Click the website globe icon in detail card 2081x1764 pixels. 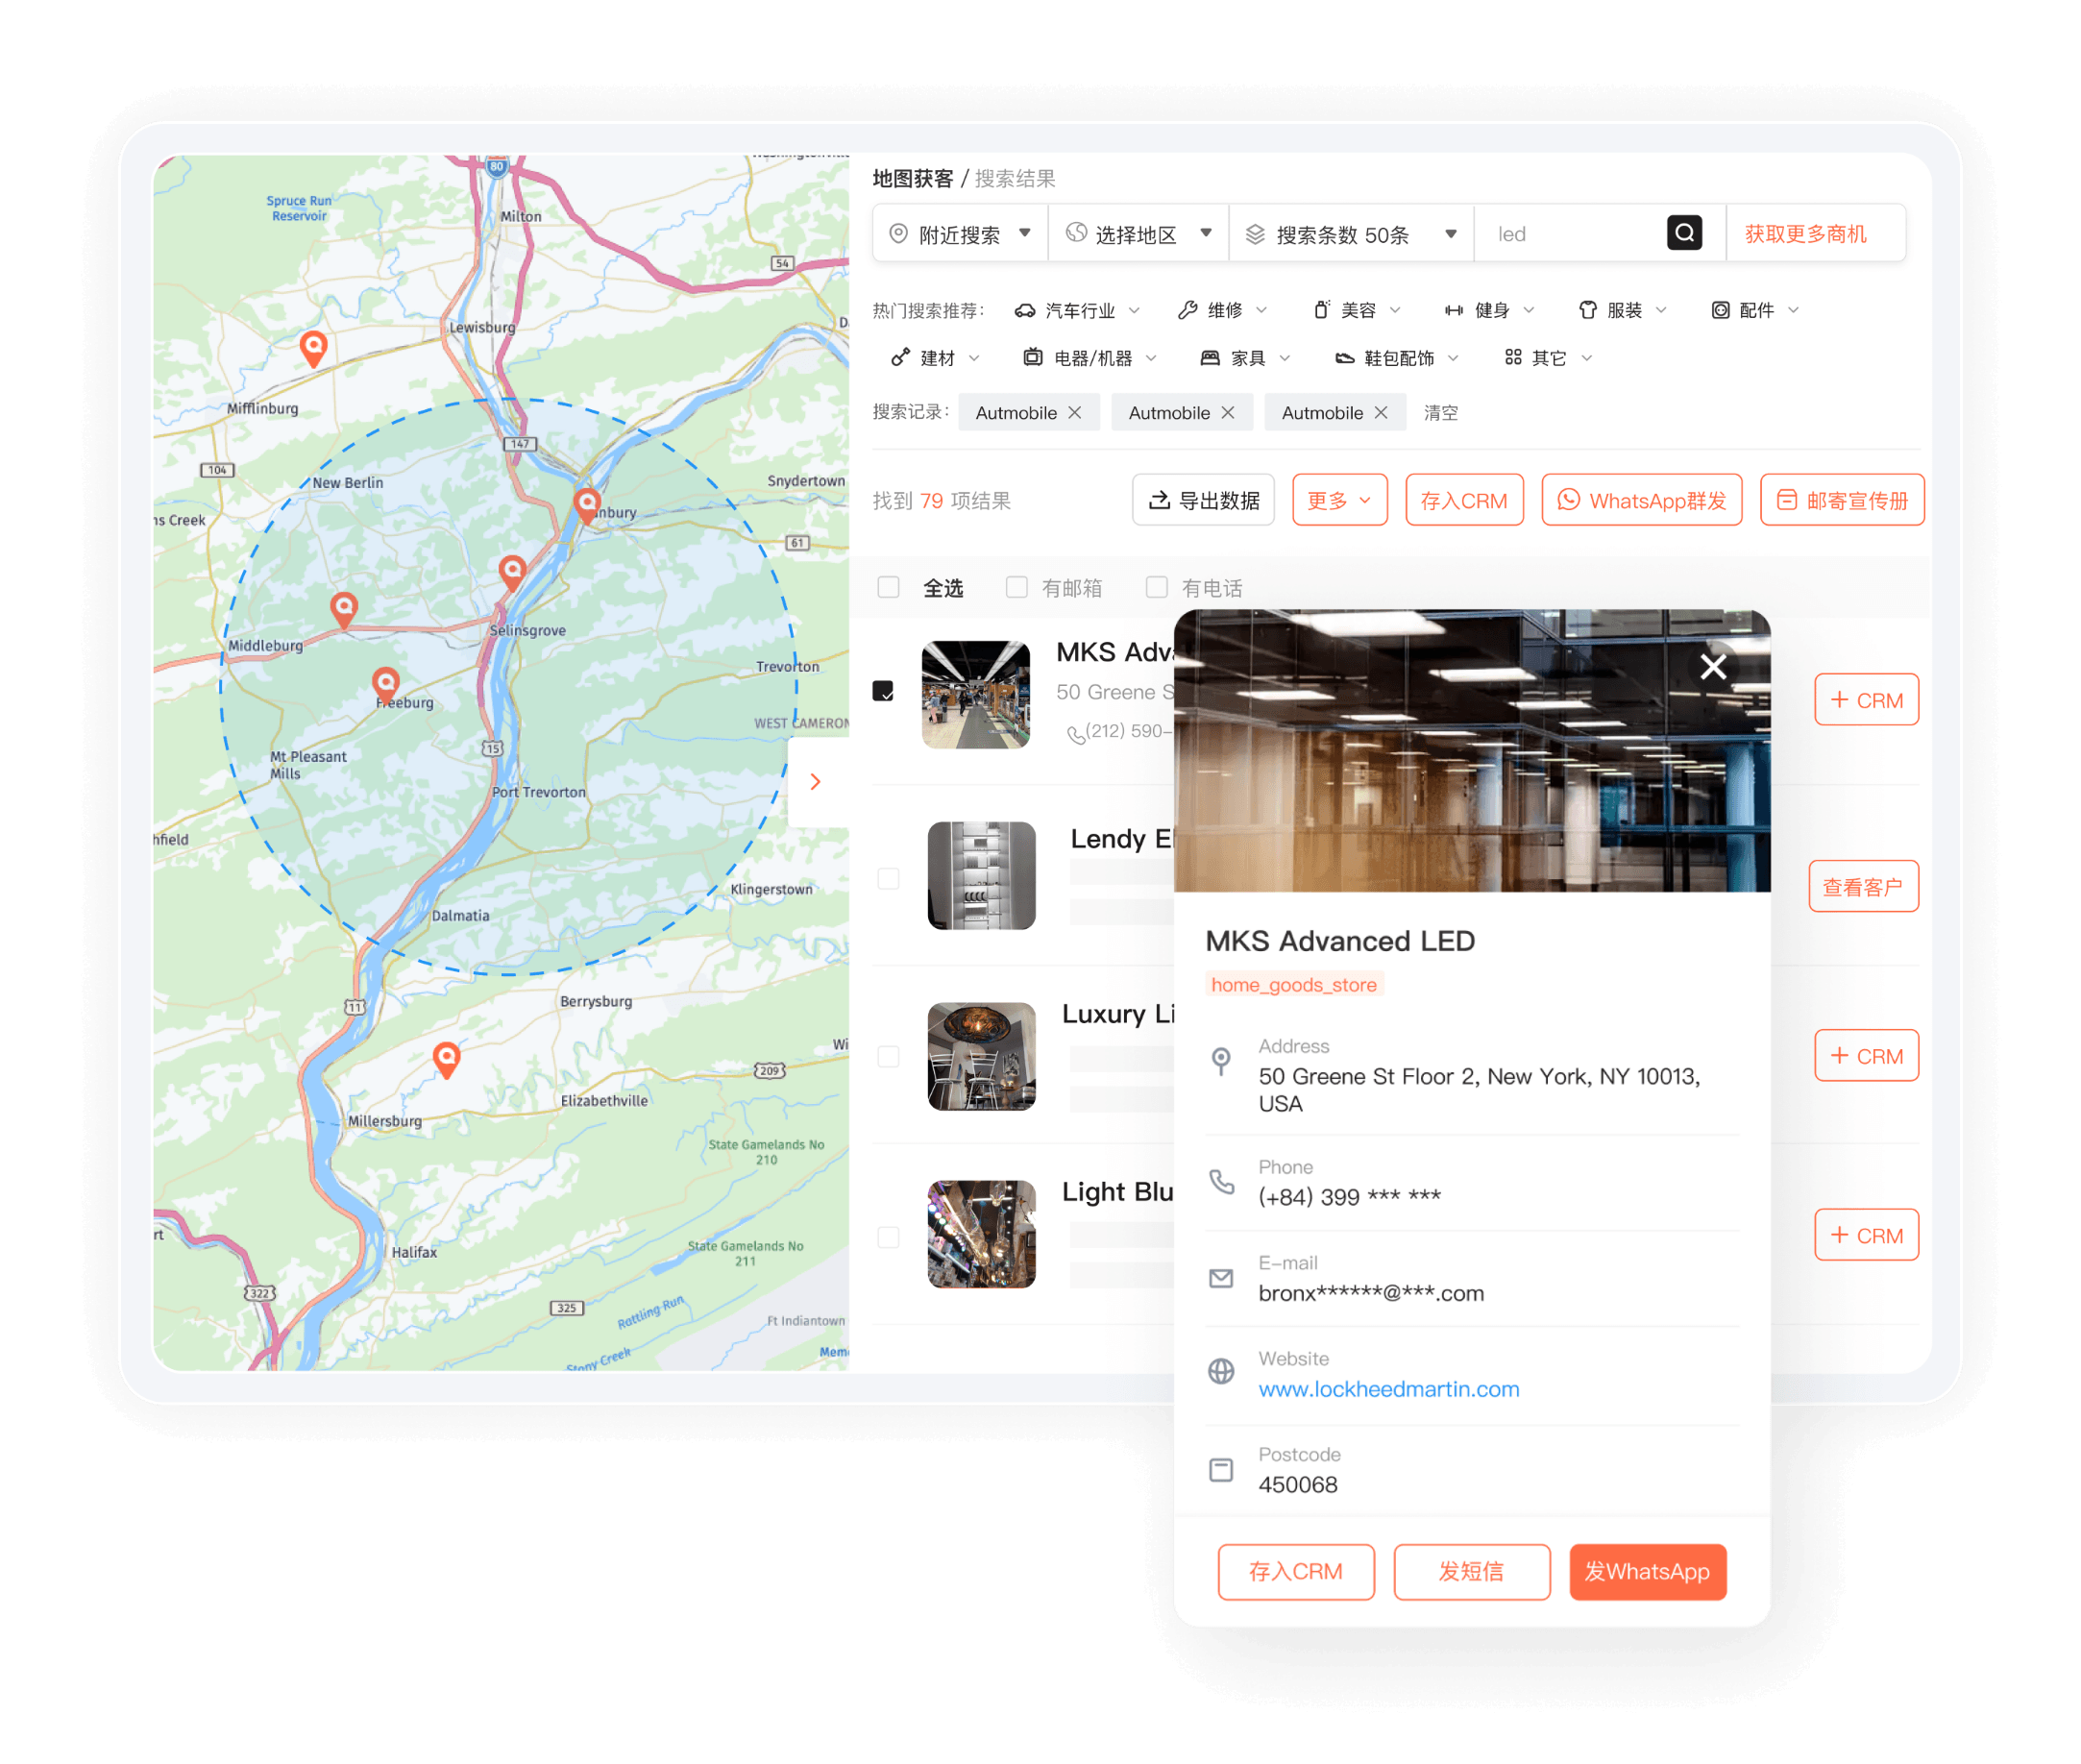(x=1221, y=1371)
